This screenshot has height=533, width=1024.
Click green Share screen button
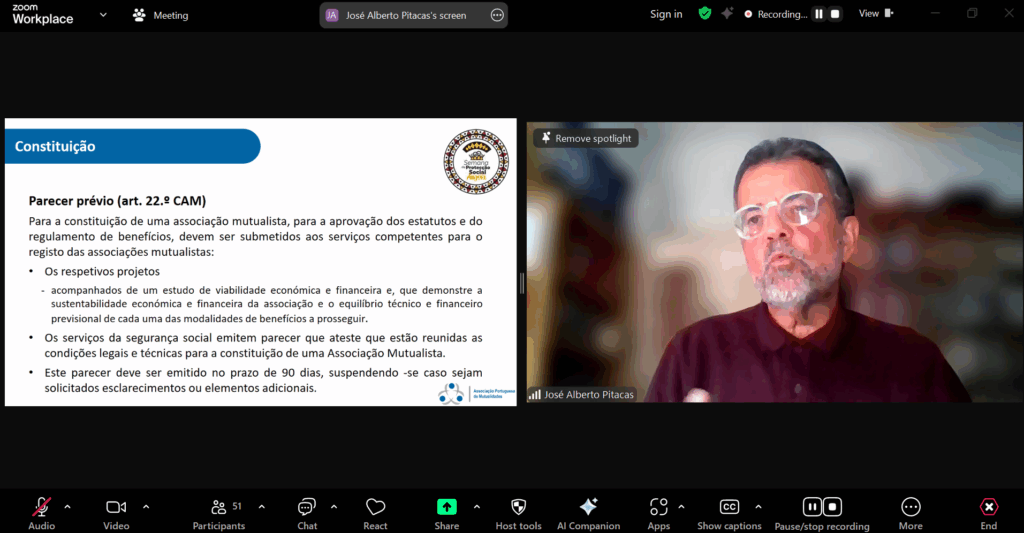pos(447,507)
